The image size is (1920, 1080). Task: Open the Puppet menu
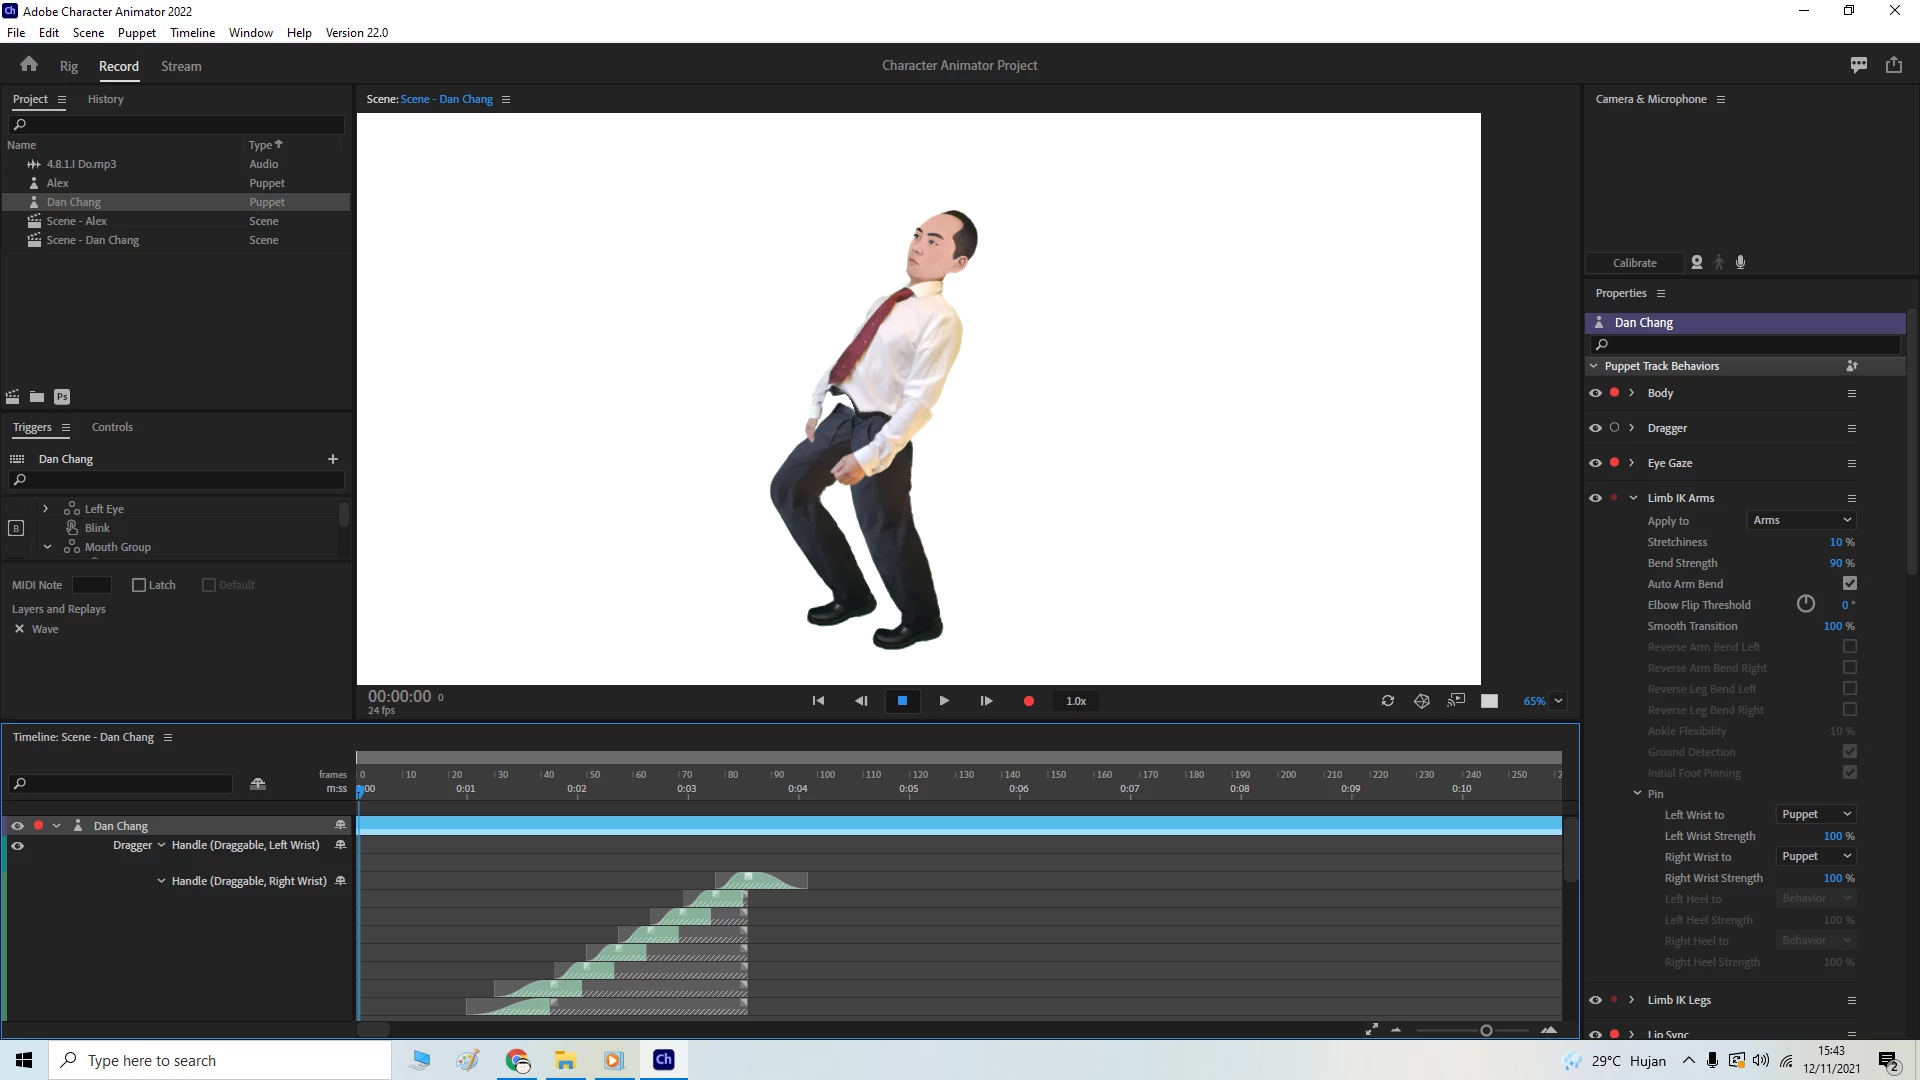coord(136,32)
